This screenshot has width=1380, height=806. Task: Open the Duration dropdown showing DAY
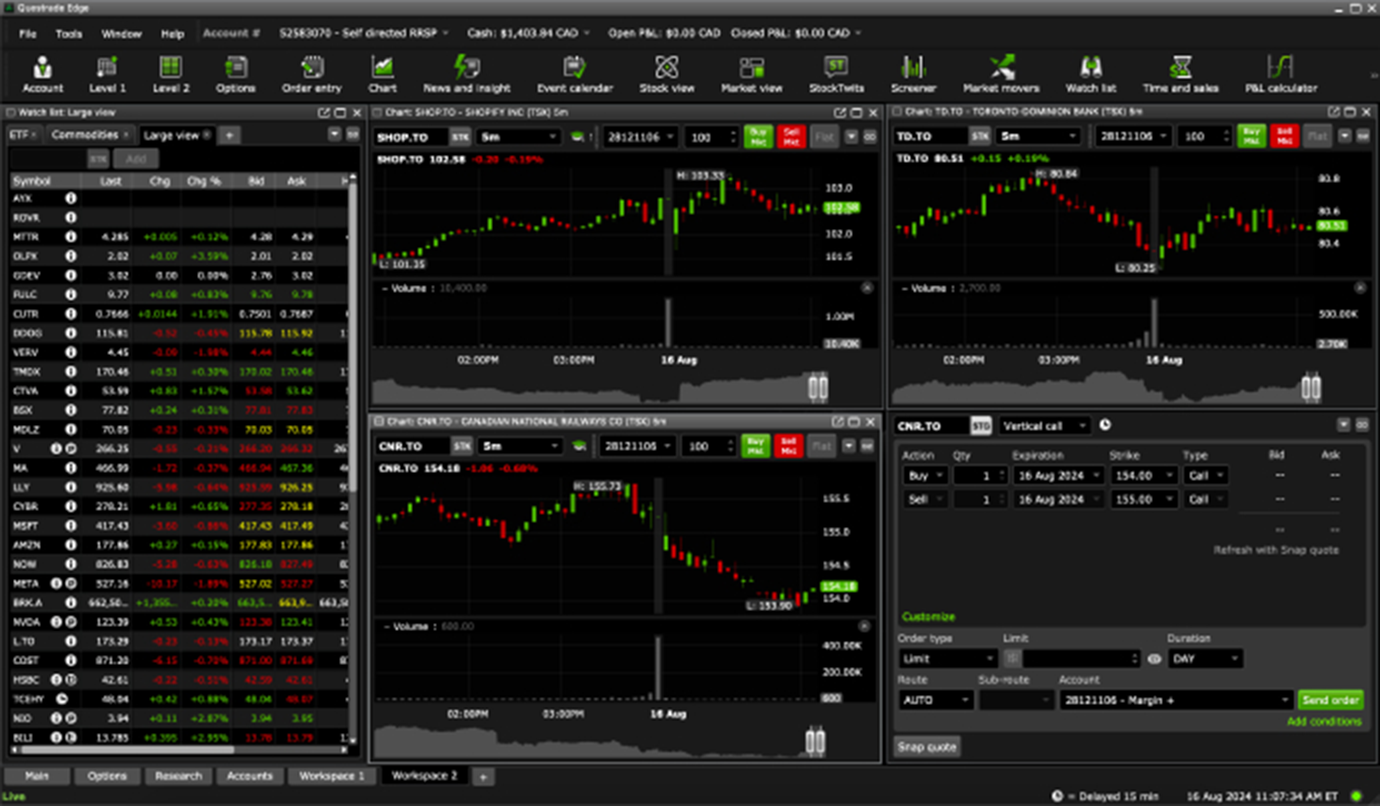(x=1206, y=658)
